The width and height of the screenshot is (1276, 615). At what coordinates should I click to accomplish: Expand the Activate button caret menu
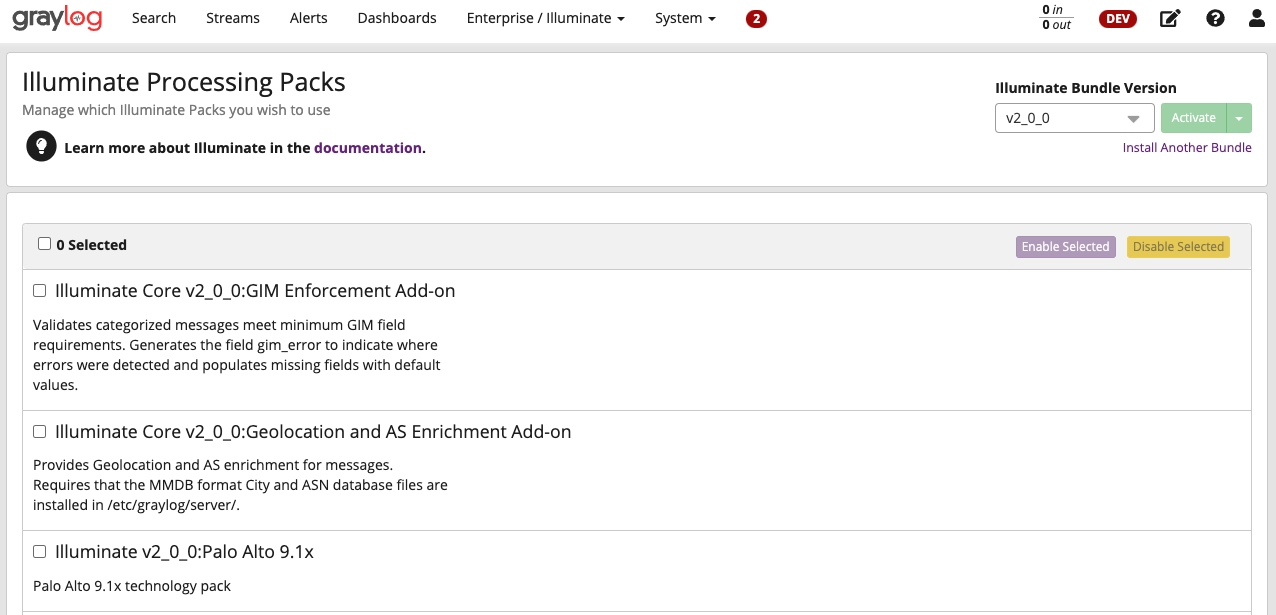pos(1239,118)
